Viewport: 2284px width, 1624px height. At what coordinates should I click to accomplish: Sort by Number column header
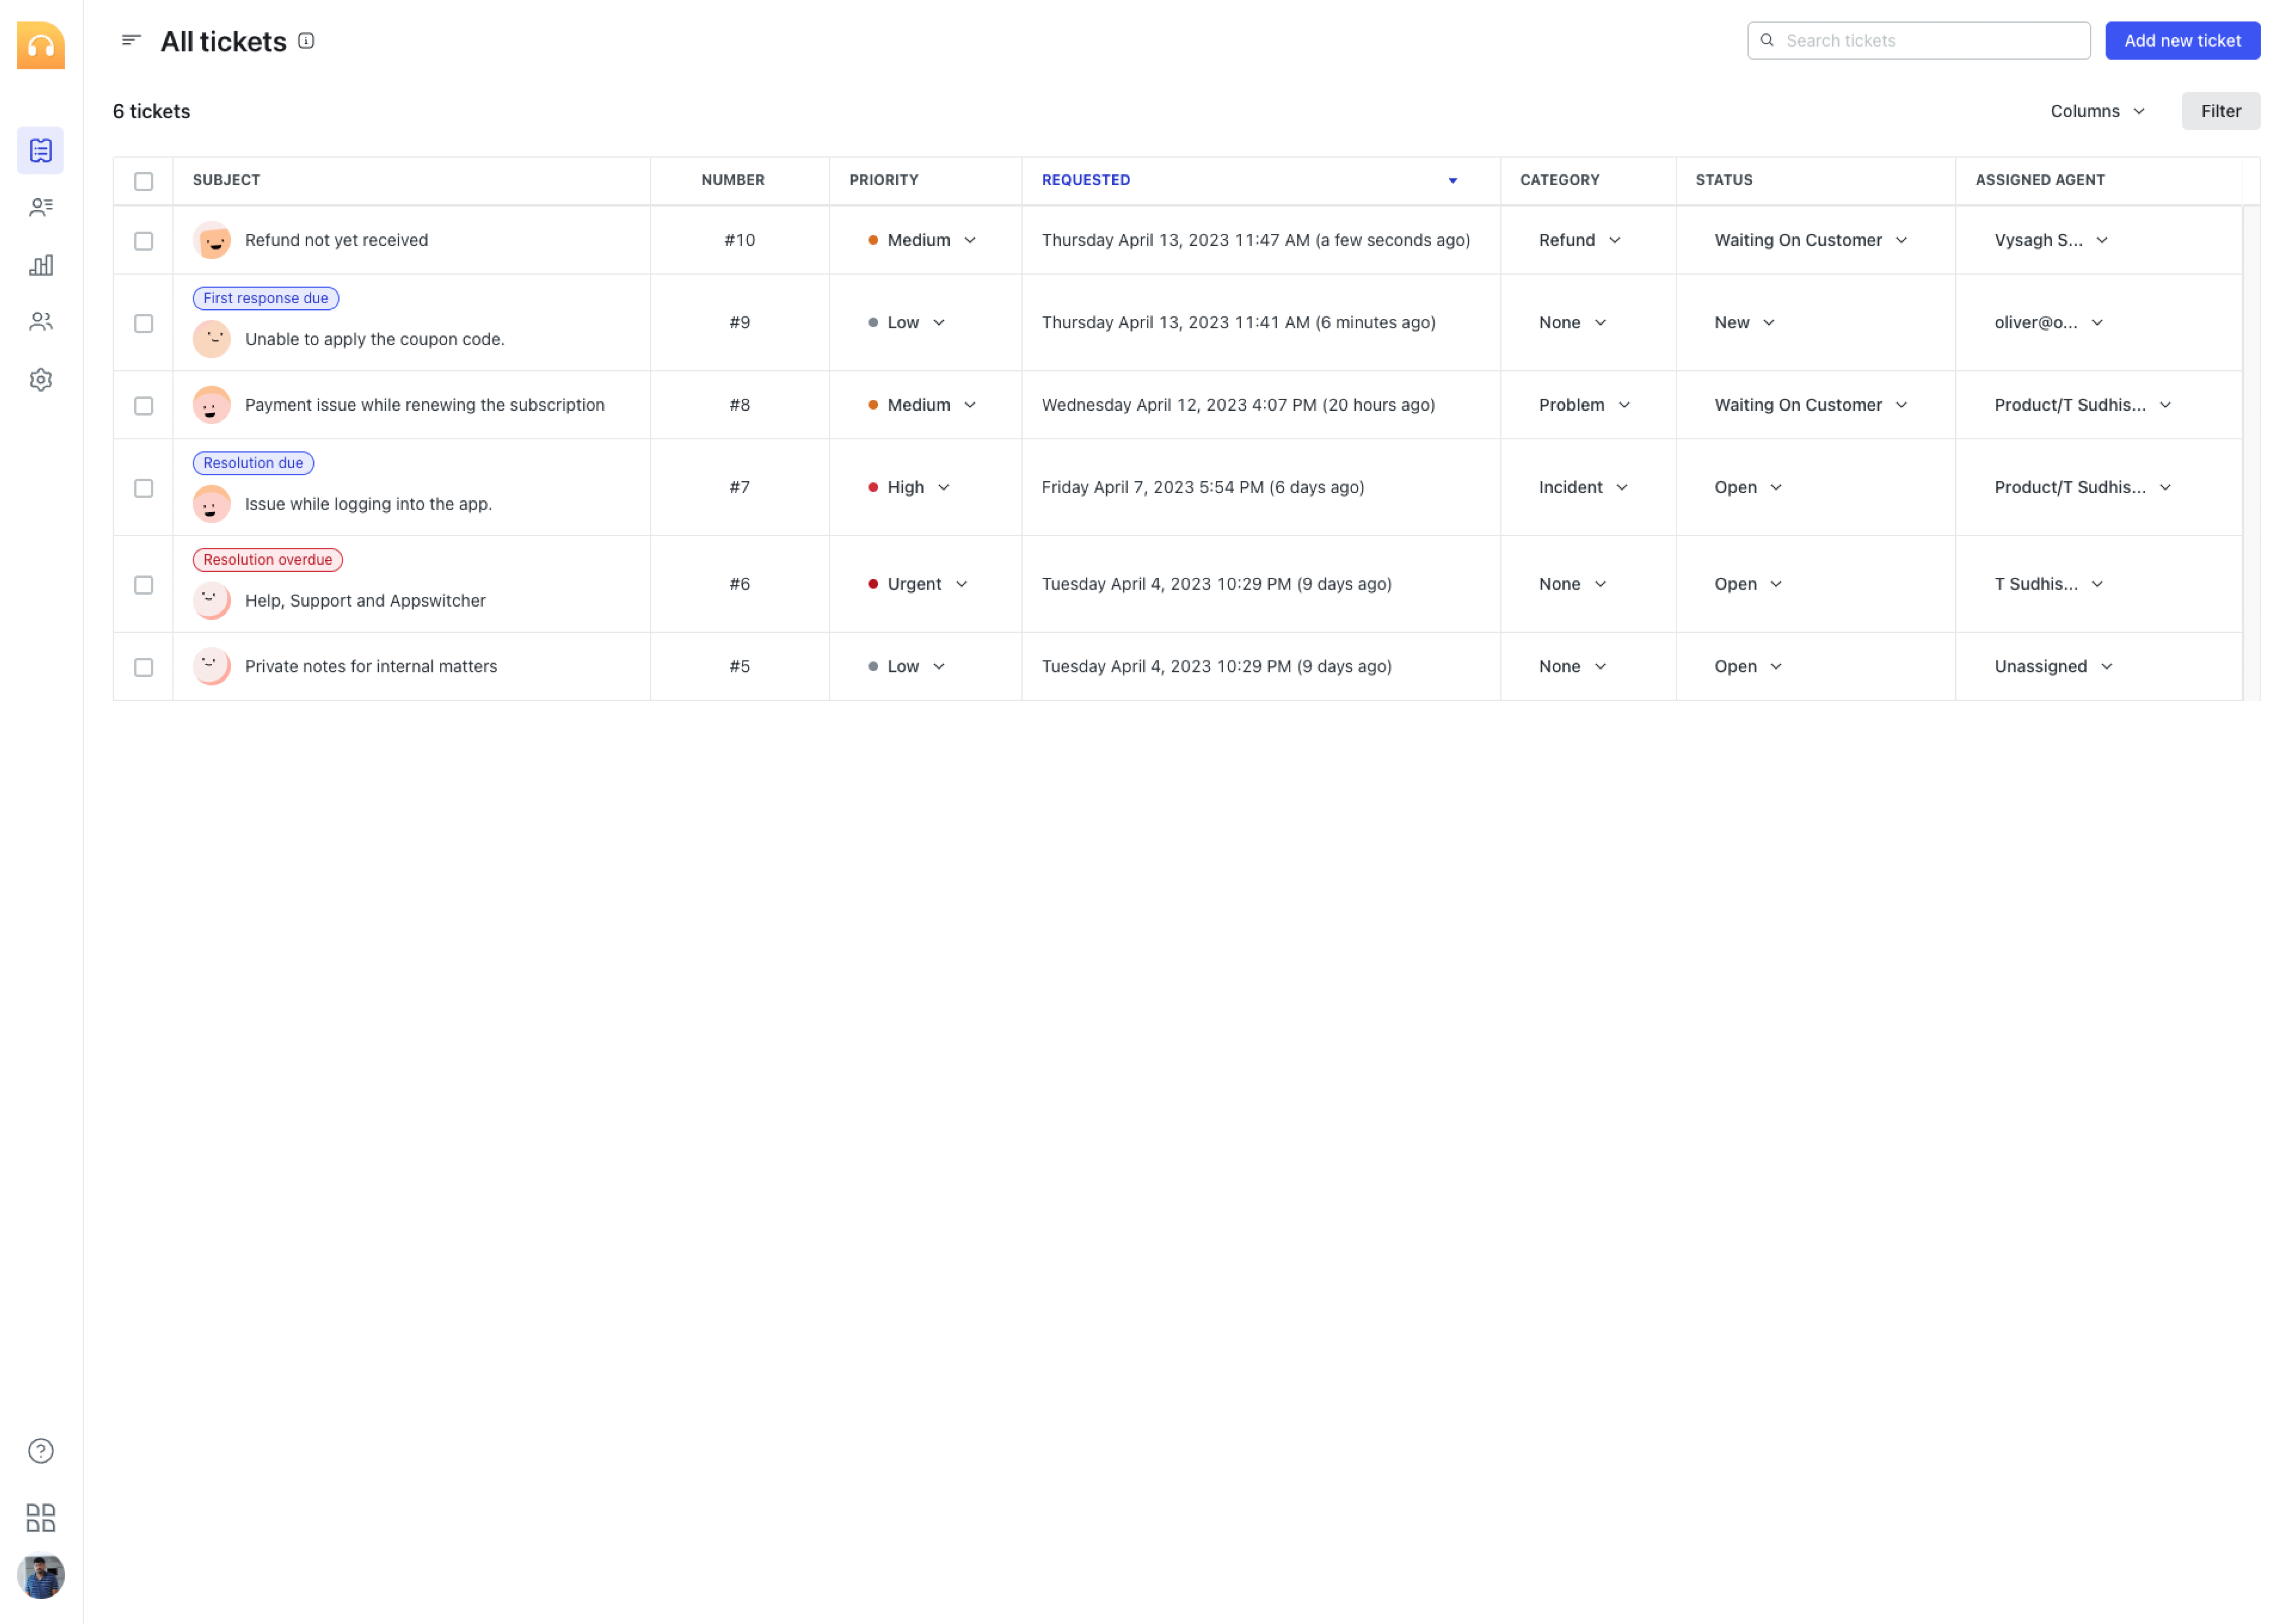coord(733,180)
